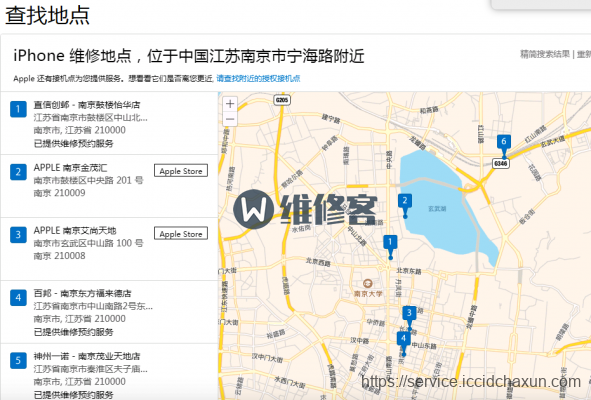Open the APPLE 南京金茂汇 result

(70, 167)
